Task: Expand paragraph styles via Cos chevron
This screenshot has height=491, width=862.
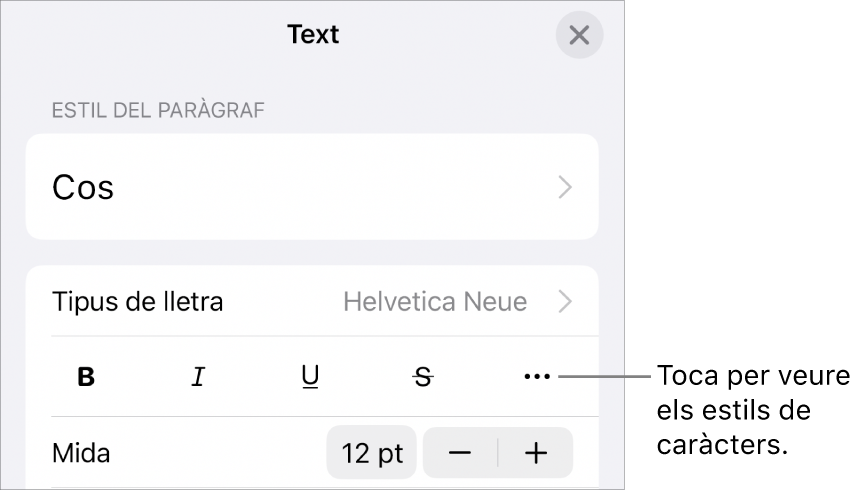Action: pos(566,187)
